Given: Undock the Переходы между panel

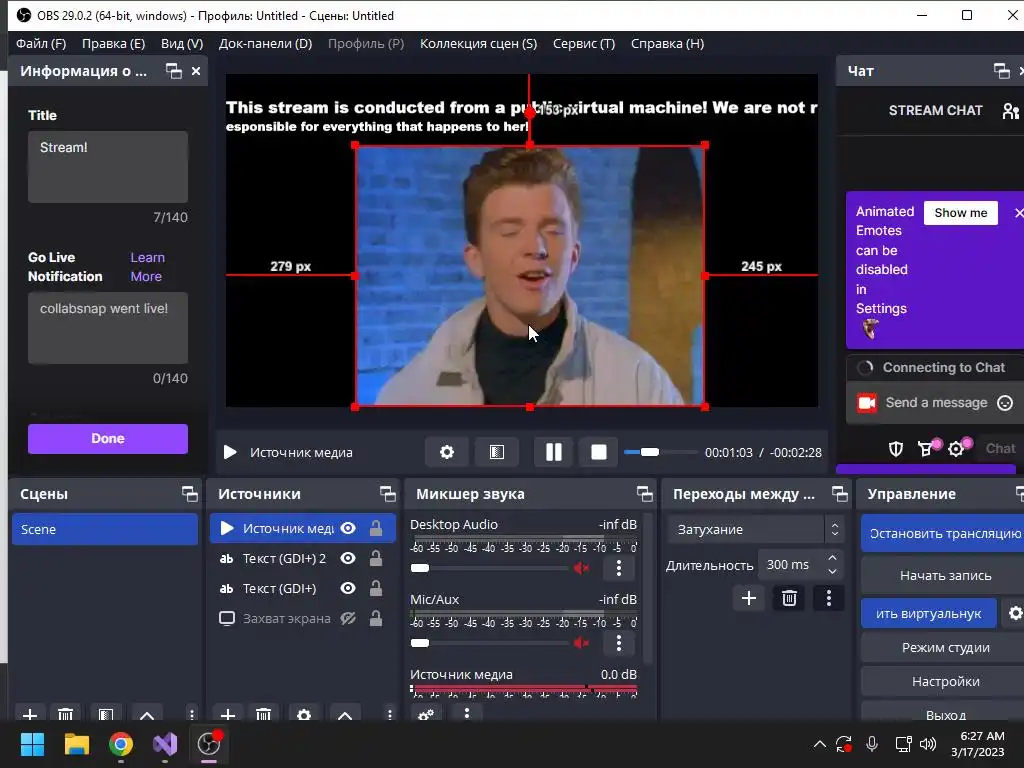Looking at the screenshot, I should point(840,494).
